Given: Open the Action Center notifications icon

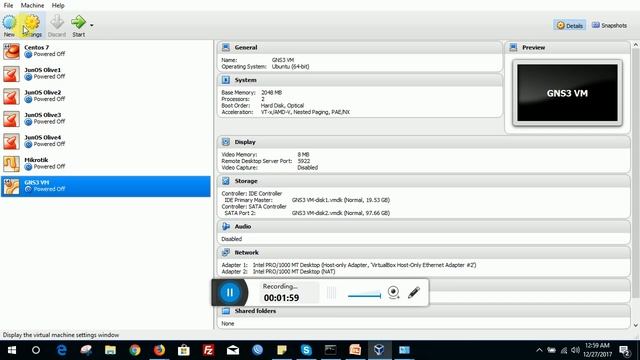Looking at the screenshot, I should 624,350.
